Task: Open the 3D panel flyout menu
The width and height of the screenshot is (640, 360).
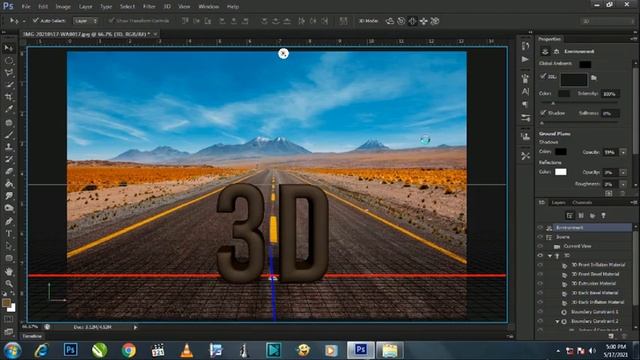Action: 633,202
